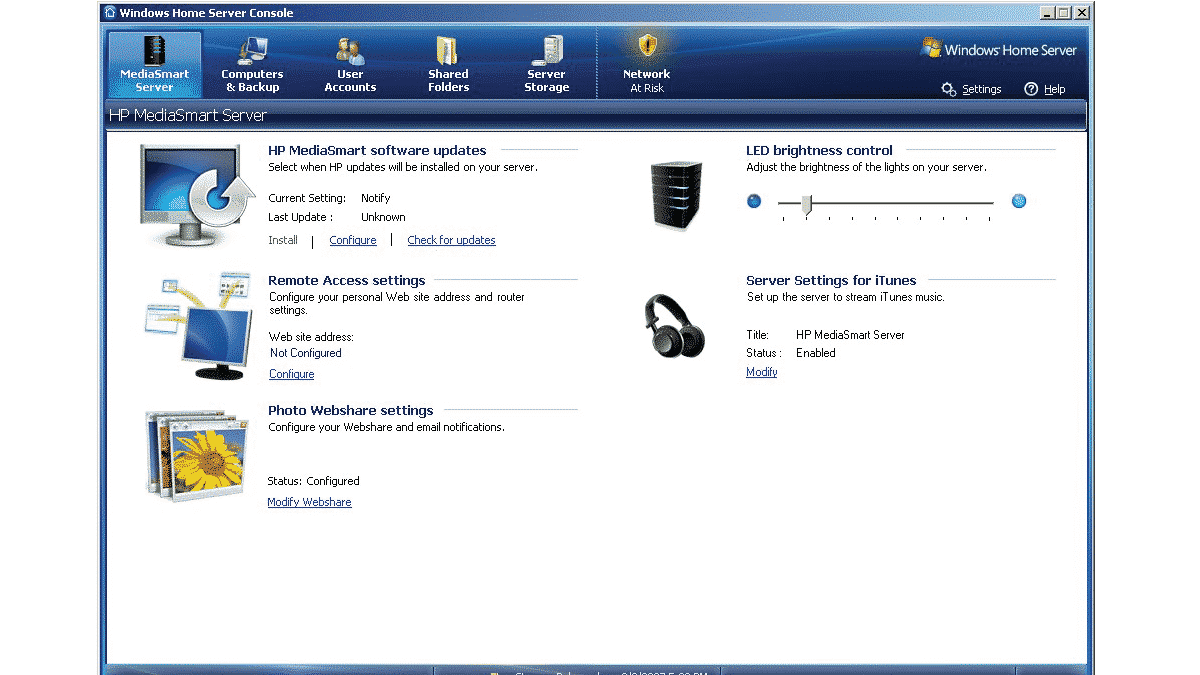Click the dim LED icon left of slider
1200x675 pixels.
(x=754, y=201)
